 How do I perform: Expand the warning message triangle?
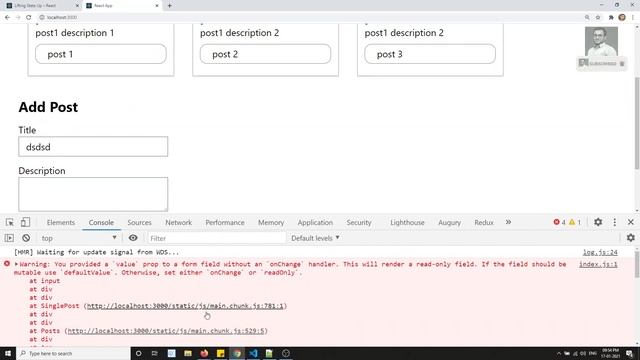coord(16,264)
